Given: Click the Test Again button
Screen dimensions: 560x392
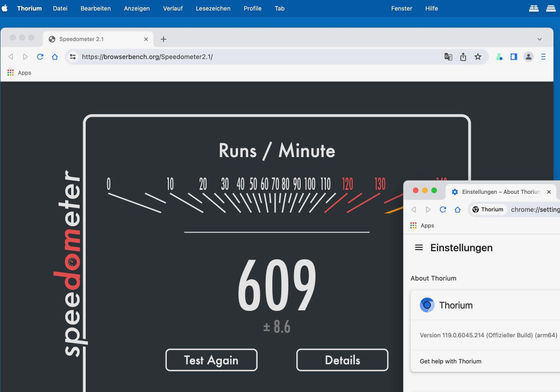Looking at the screenshot, I should pos(211,360).
